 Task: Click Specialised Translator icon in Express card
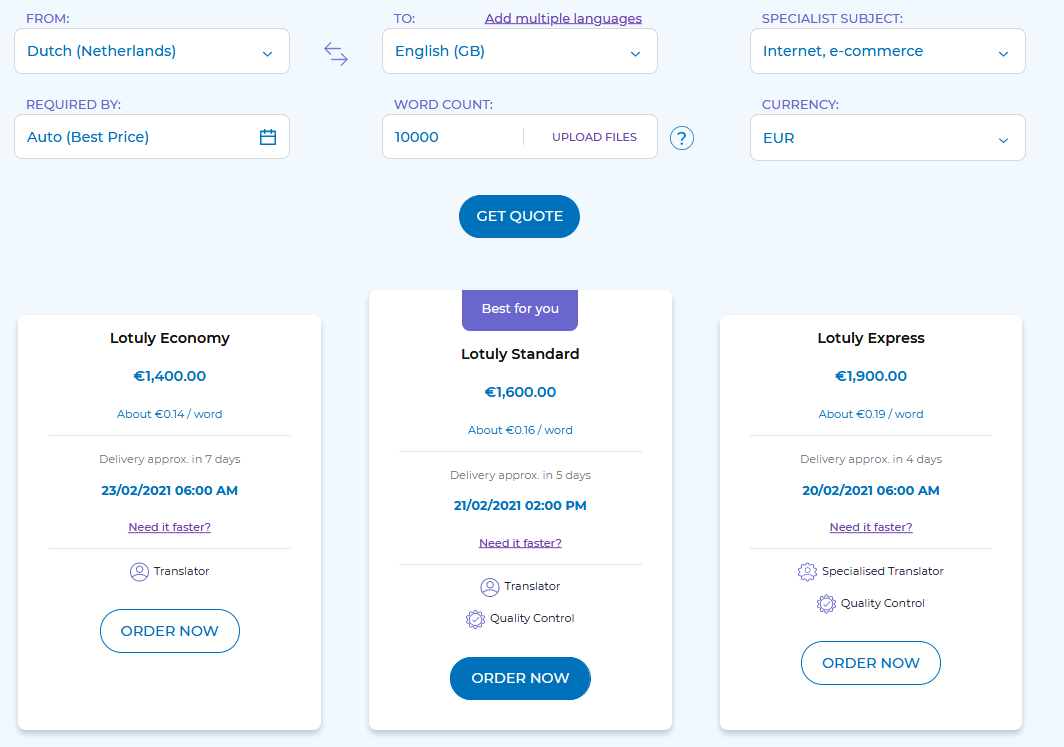click(808, 572)
